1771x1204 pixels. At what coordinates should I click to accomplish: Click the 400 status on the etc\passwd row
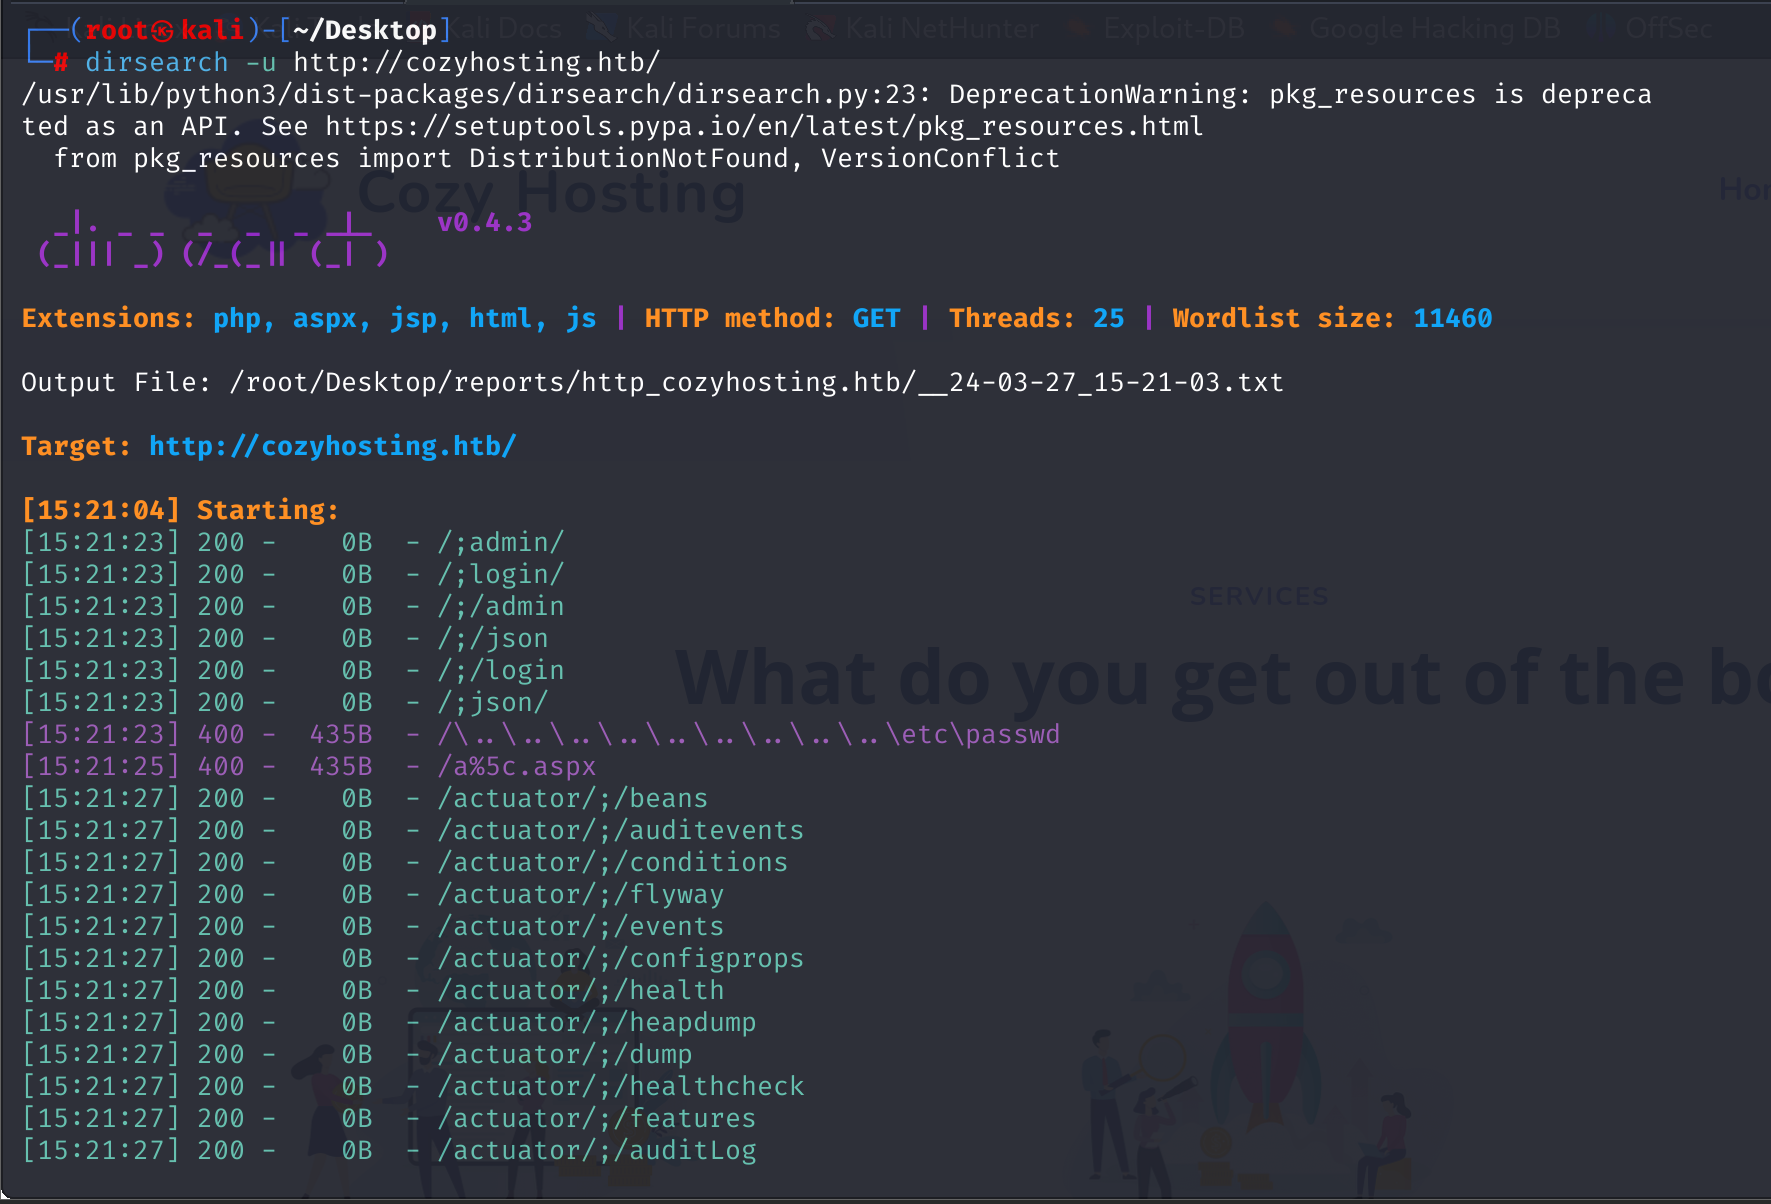pos(221,735)
